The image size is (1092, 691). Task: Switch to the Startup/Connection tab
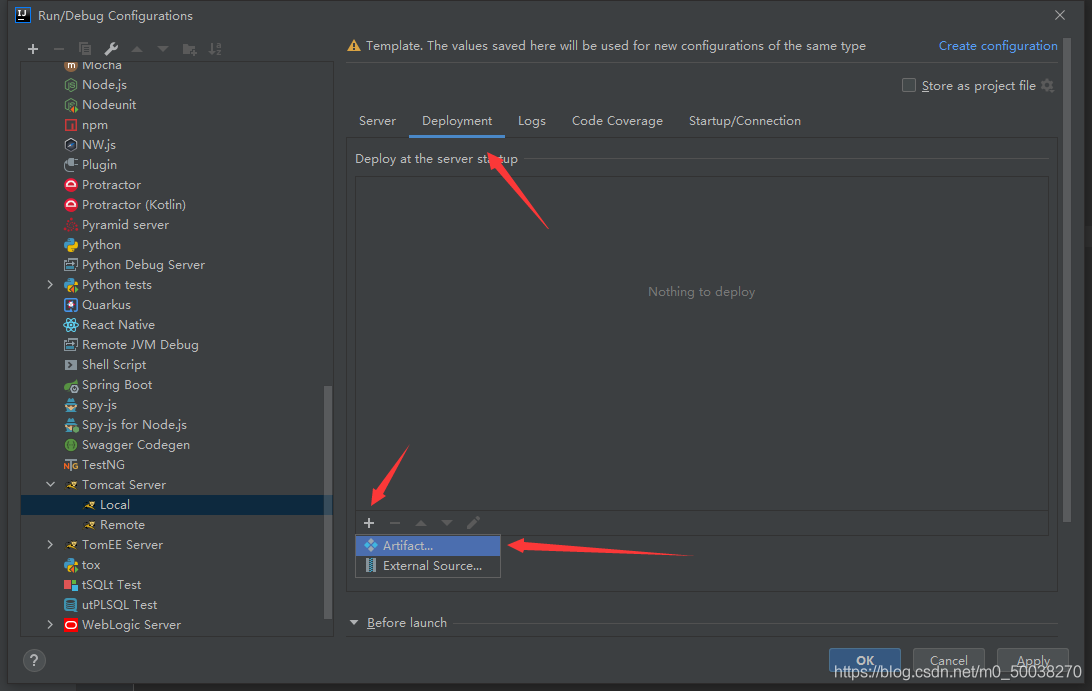pos(744,121)
